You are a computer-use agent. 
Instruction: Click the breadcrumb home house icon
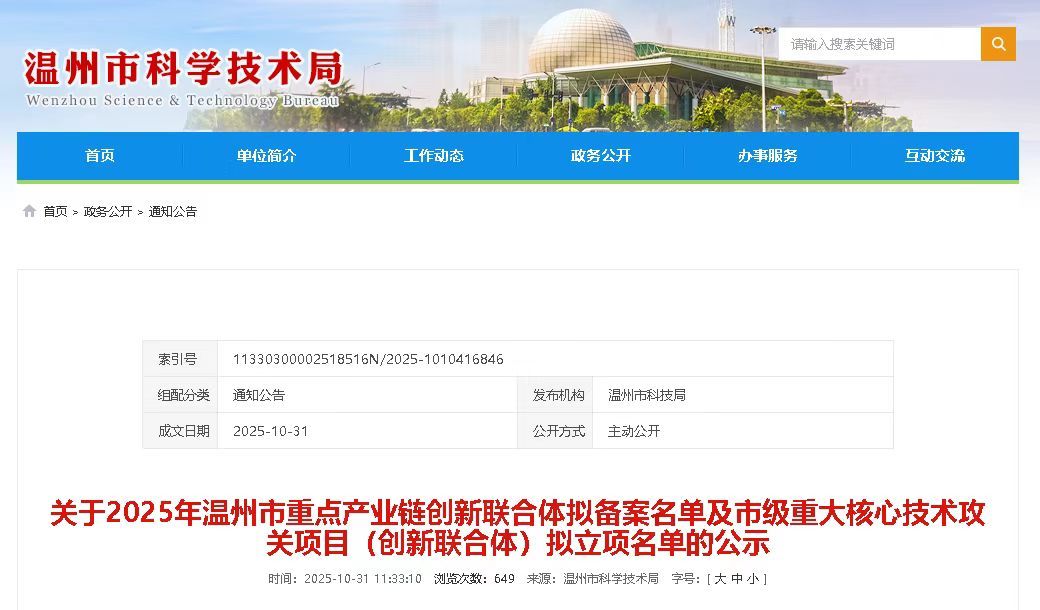point(29,211)
